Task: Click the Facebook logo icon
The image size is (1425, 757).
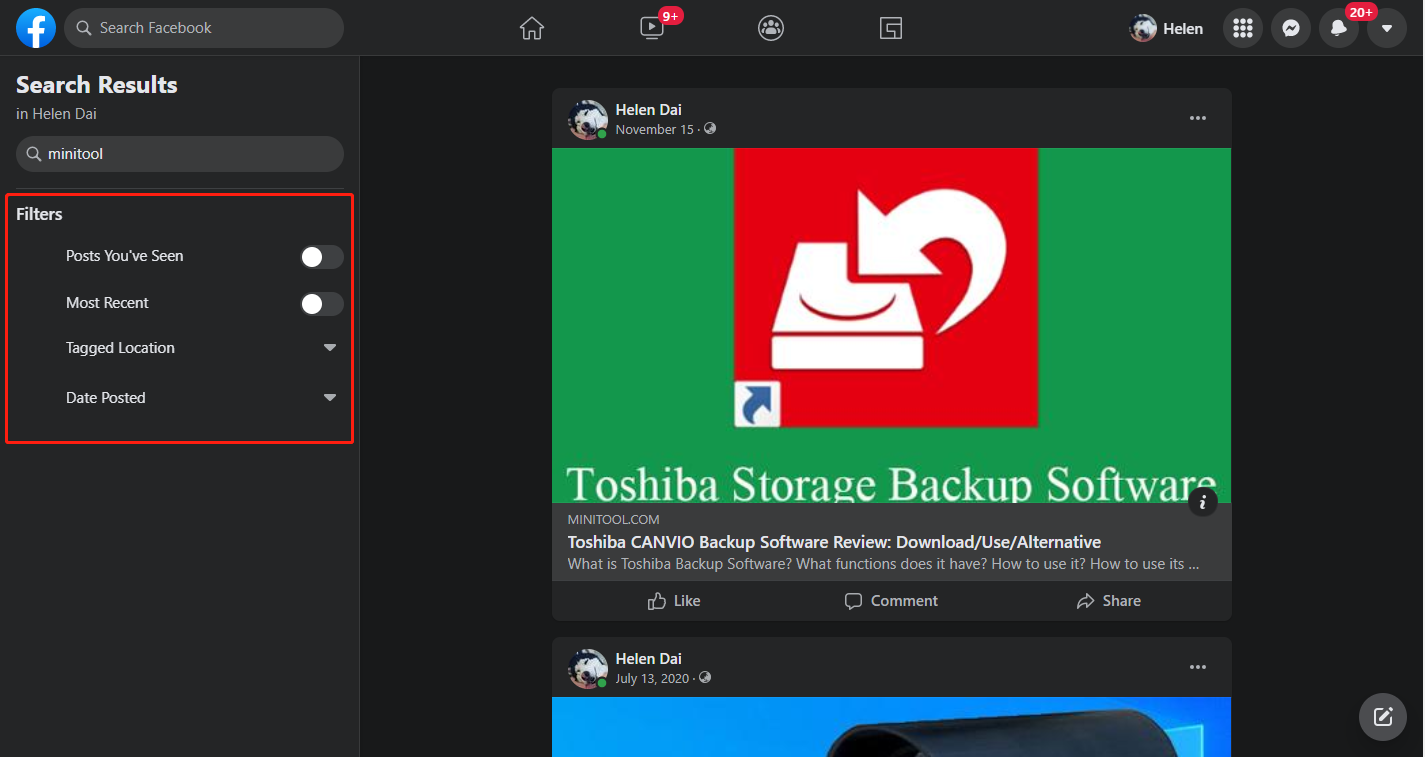Action: point(36,28)
